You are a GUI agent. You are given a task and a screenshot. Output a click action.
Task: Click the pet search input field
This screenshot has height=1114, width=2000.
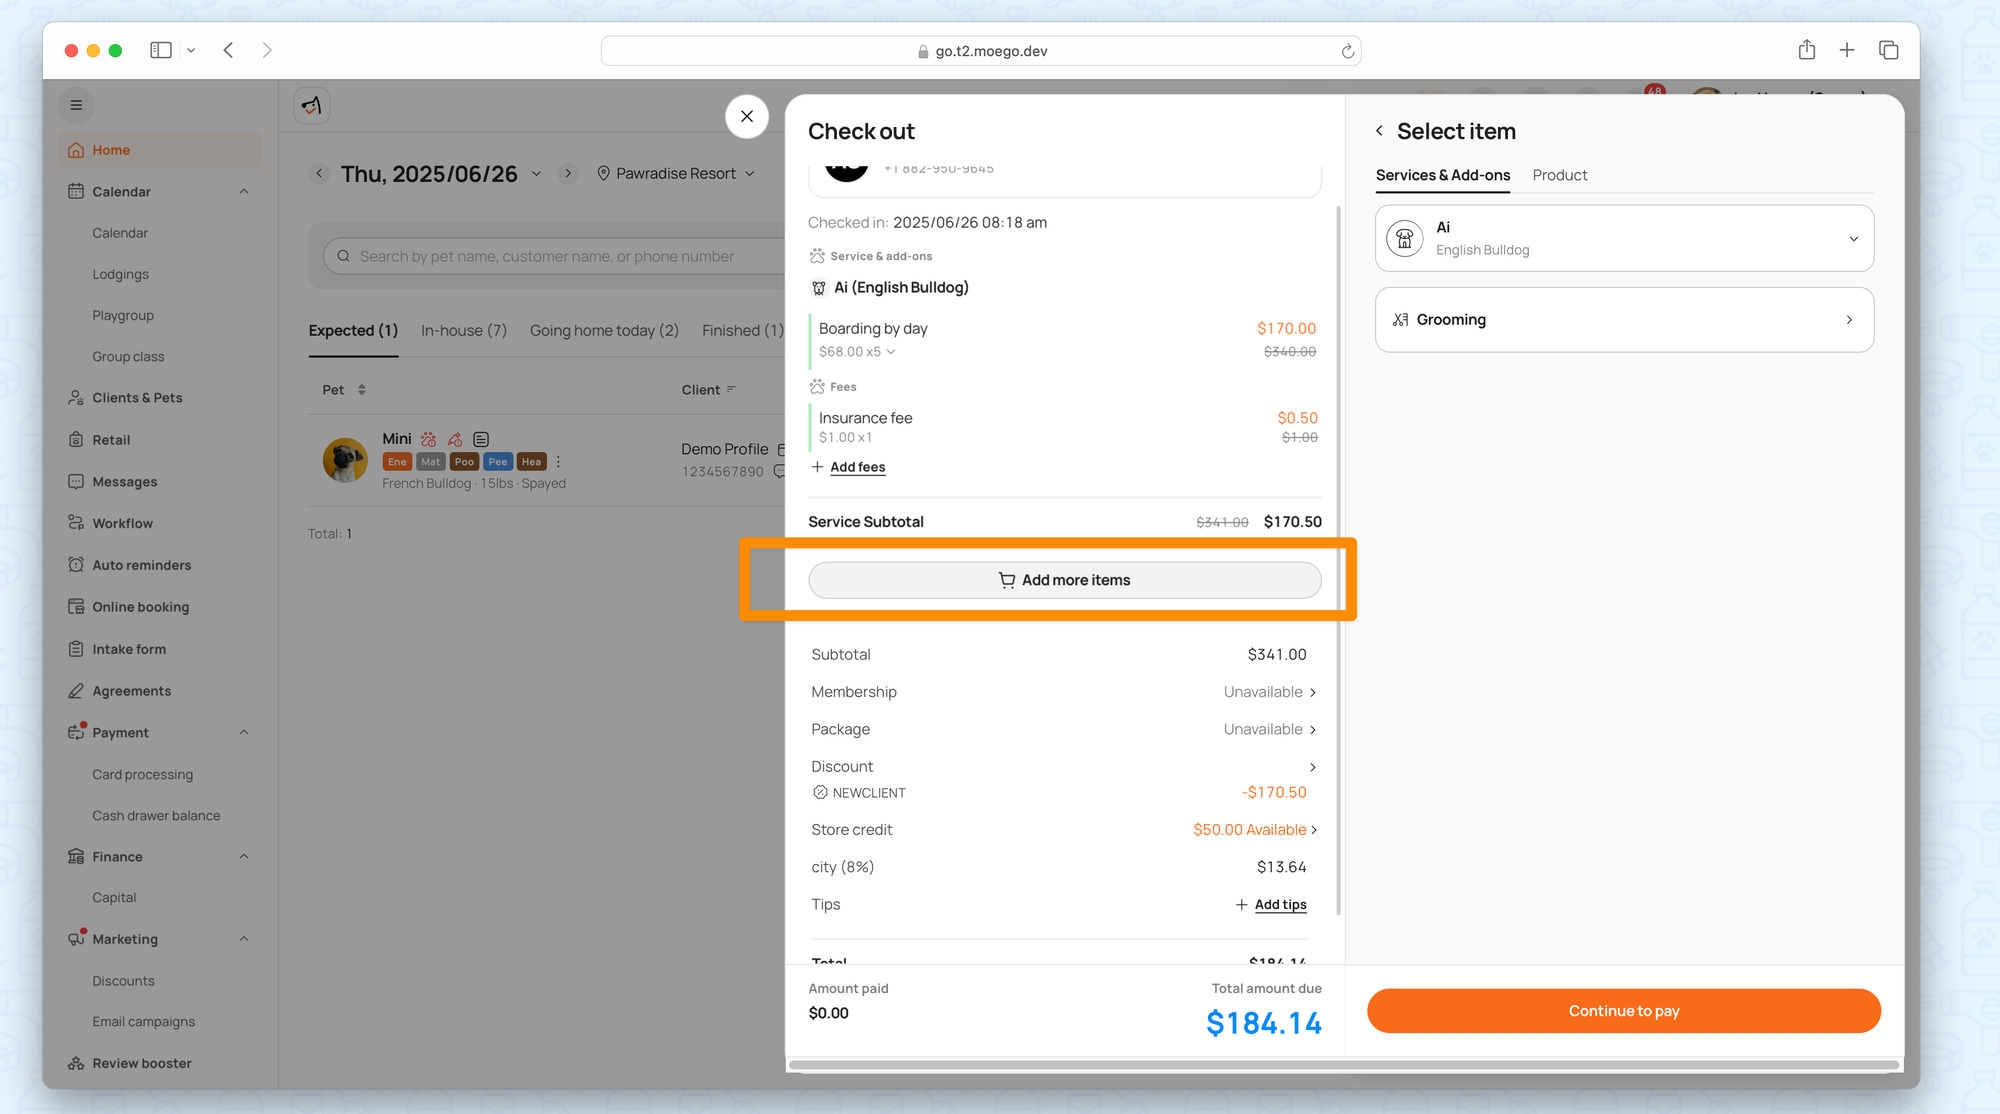click(x=546, y=256)
